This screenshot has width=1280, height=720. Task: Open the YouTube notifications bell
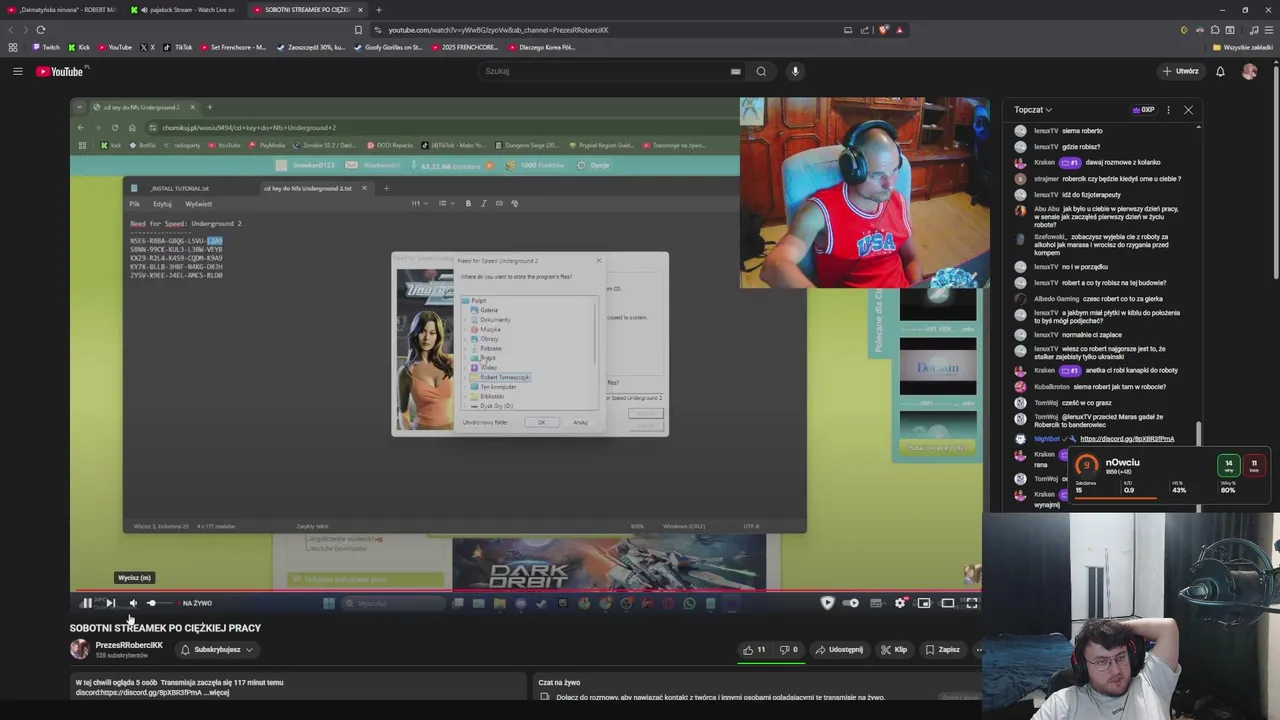pyautogui.click(x=1220, y=71)
